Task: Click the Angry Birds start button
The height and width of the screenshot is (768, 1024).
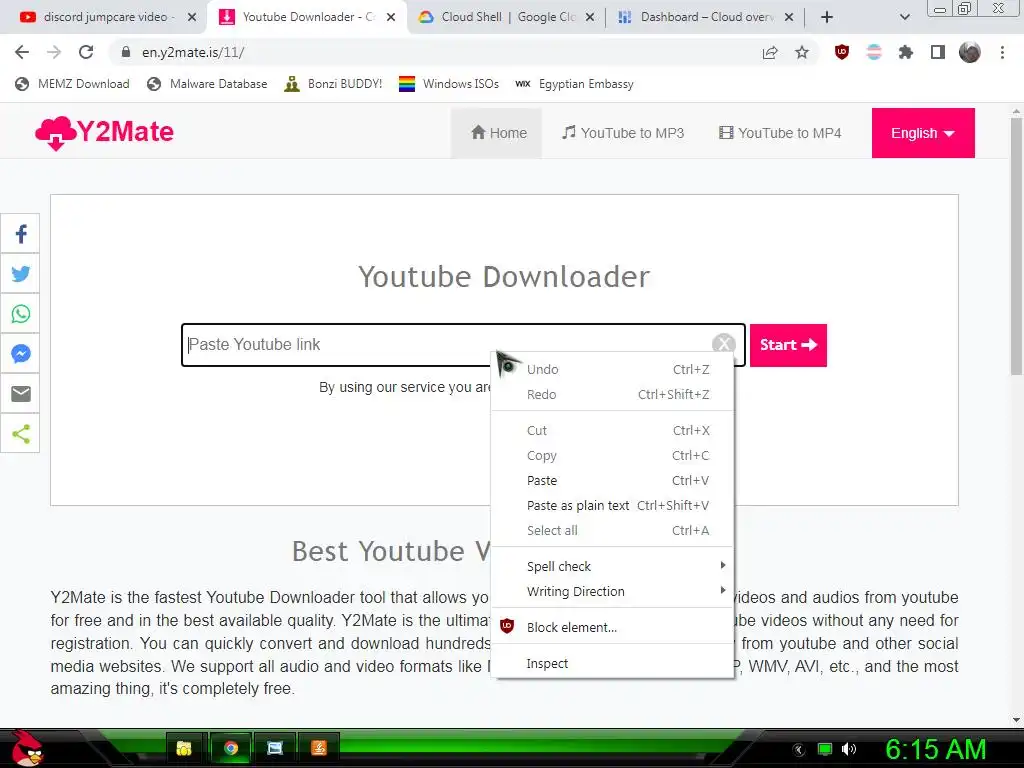Action: (x=27, y=748)
